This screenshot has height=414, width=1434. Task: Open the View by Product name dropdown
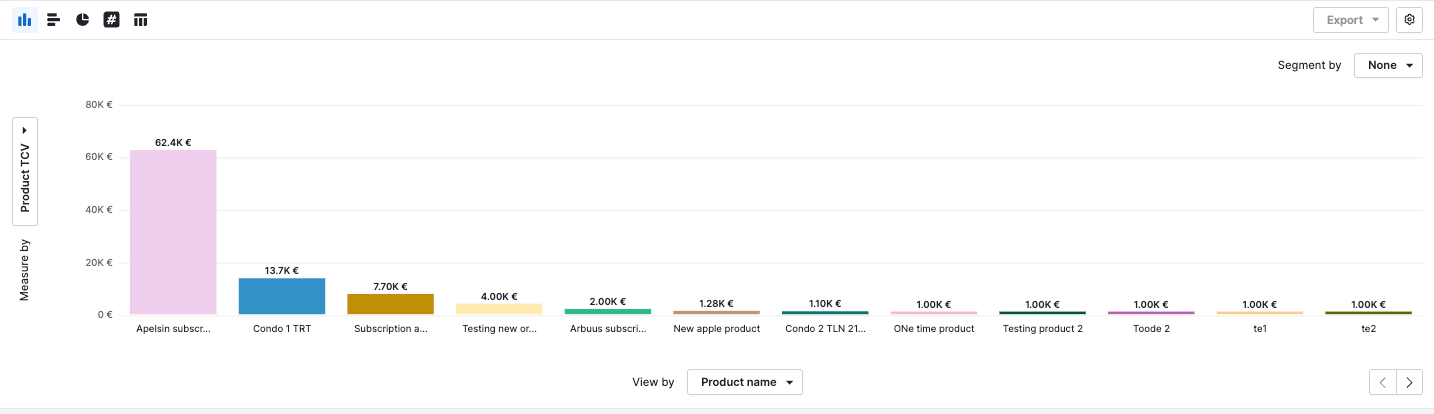pyautogui.click(x=744, y=382)
